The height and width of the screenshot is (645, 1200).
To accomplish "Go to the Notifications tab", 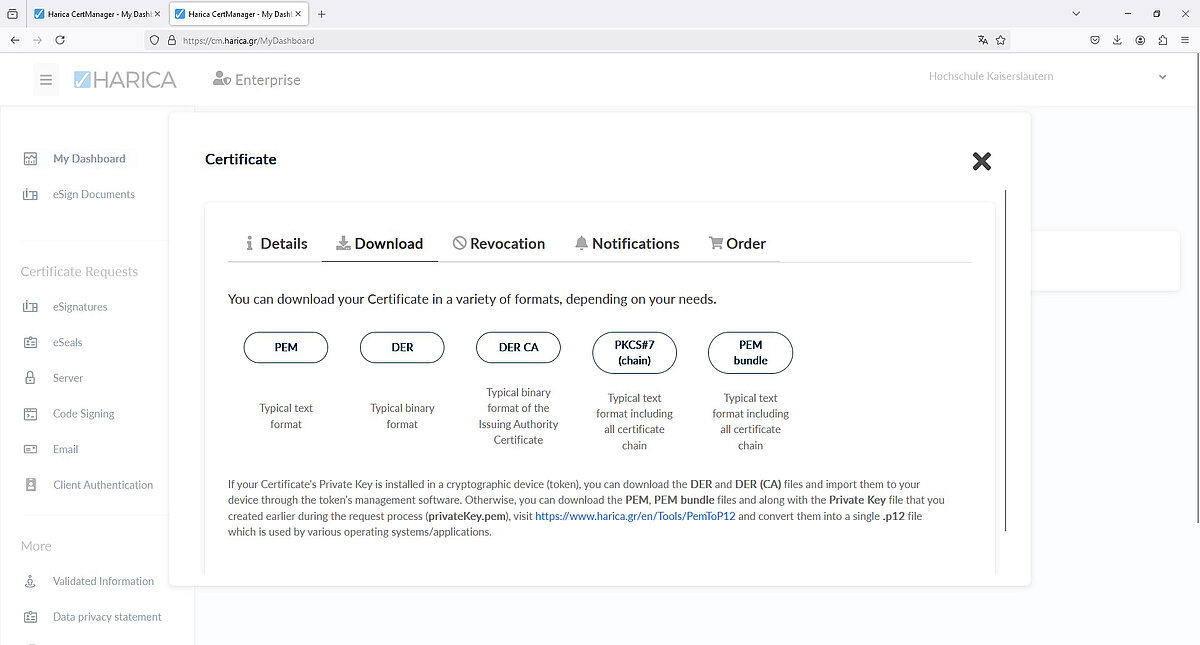I will 626,243.
